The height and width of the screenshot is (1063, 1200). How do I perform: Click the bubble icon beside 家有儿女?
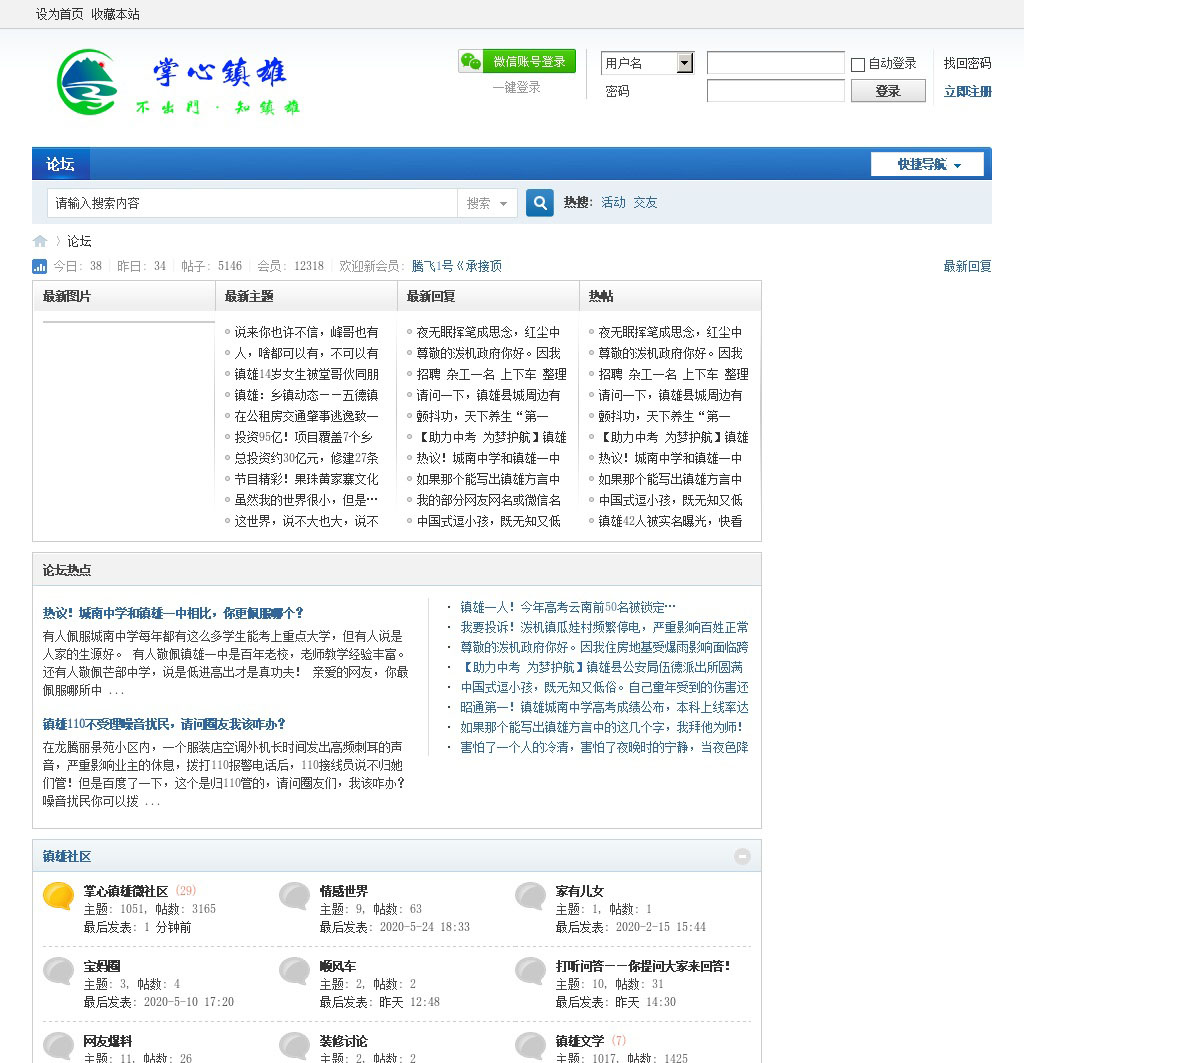point(530,896)
